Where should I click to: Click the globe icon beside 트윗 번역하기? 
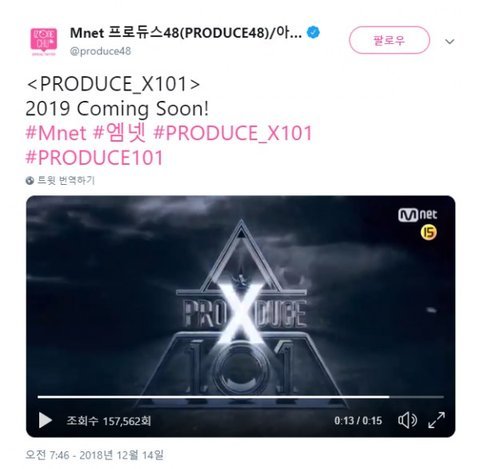(x=30, y=181)
